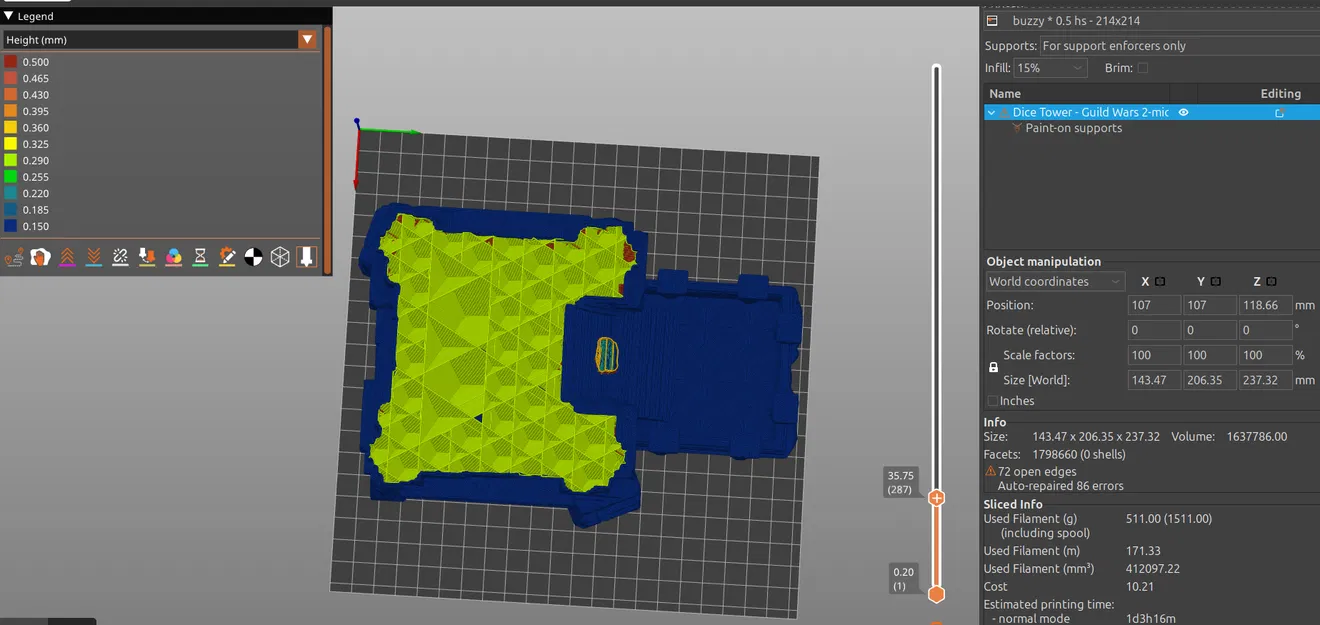Screen dimensions: 1320x625
Task: Toggle color changes CMY icon
Action: 174,257
